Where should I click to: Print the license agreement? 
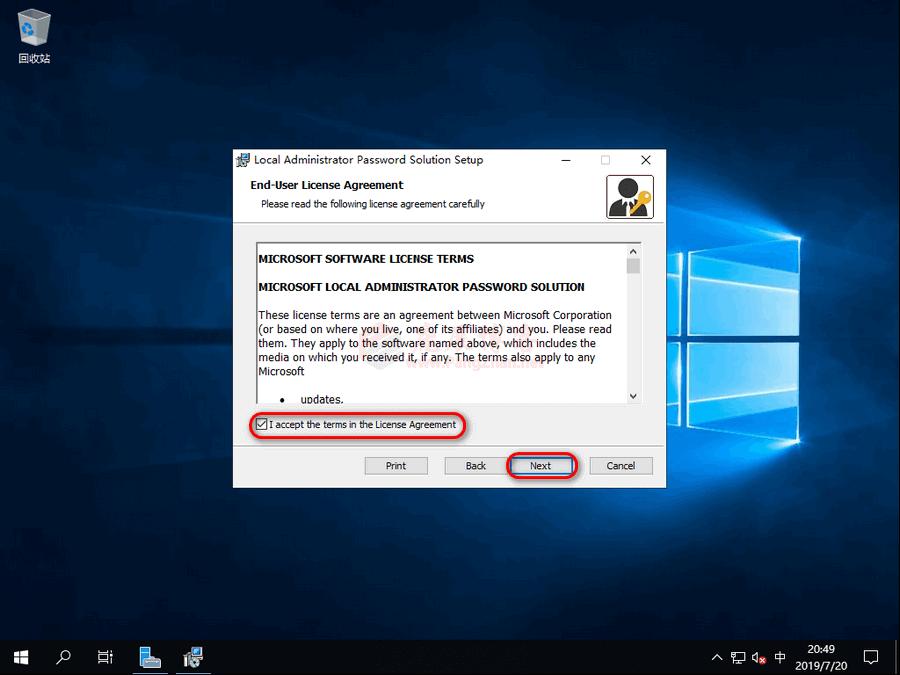[x=396, y=465]
